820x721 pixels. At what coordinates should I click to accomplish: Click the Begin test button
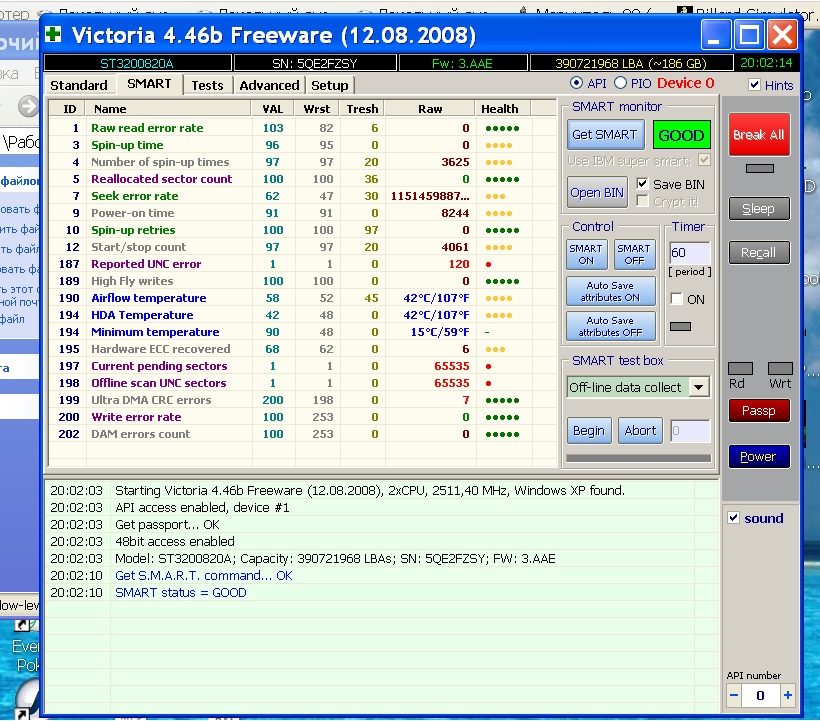click(x=589, y=431)
